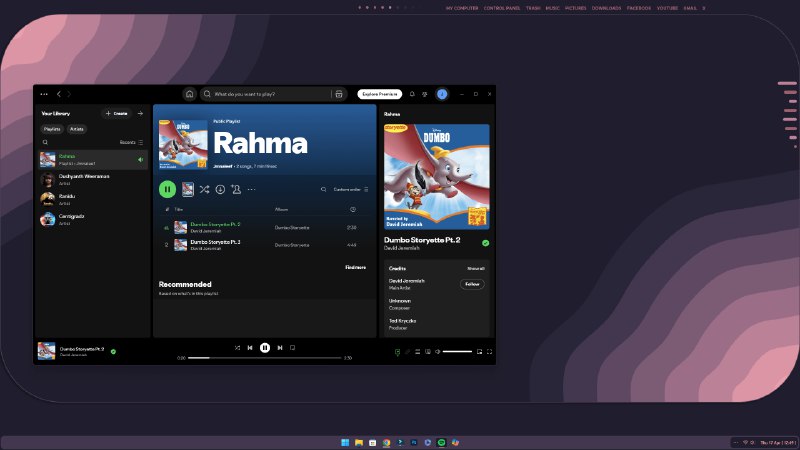Open the Dushyanth Weeraman artist
Viewport: 800px width, 450px height.
[93, 180]
